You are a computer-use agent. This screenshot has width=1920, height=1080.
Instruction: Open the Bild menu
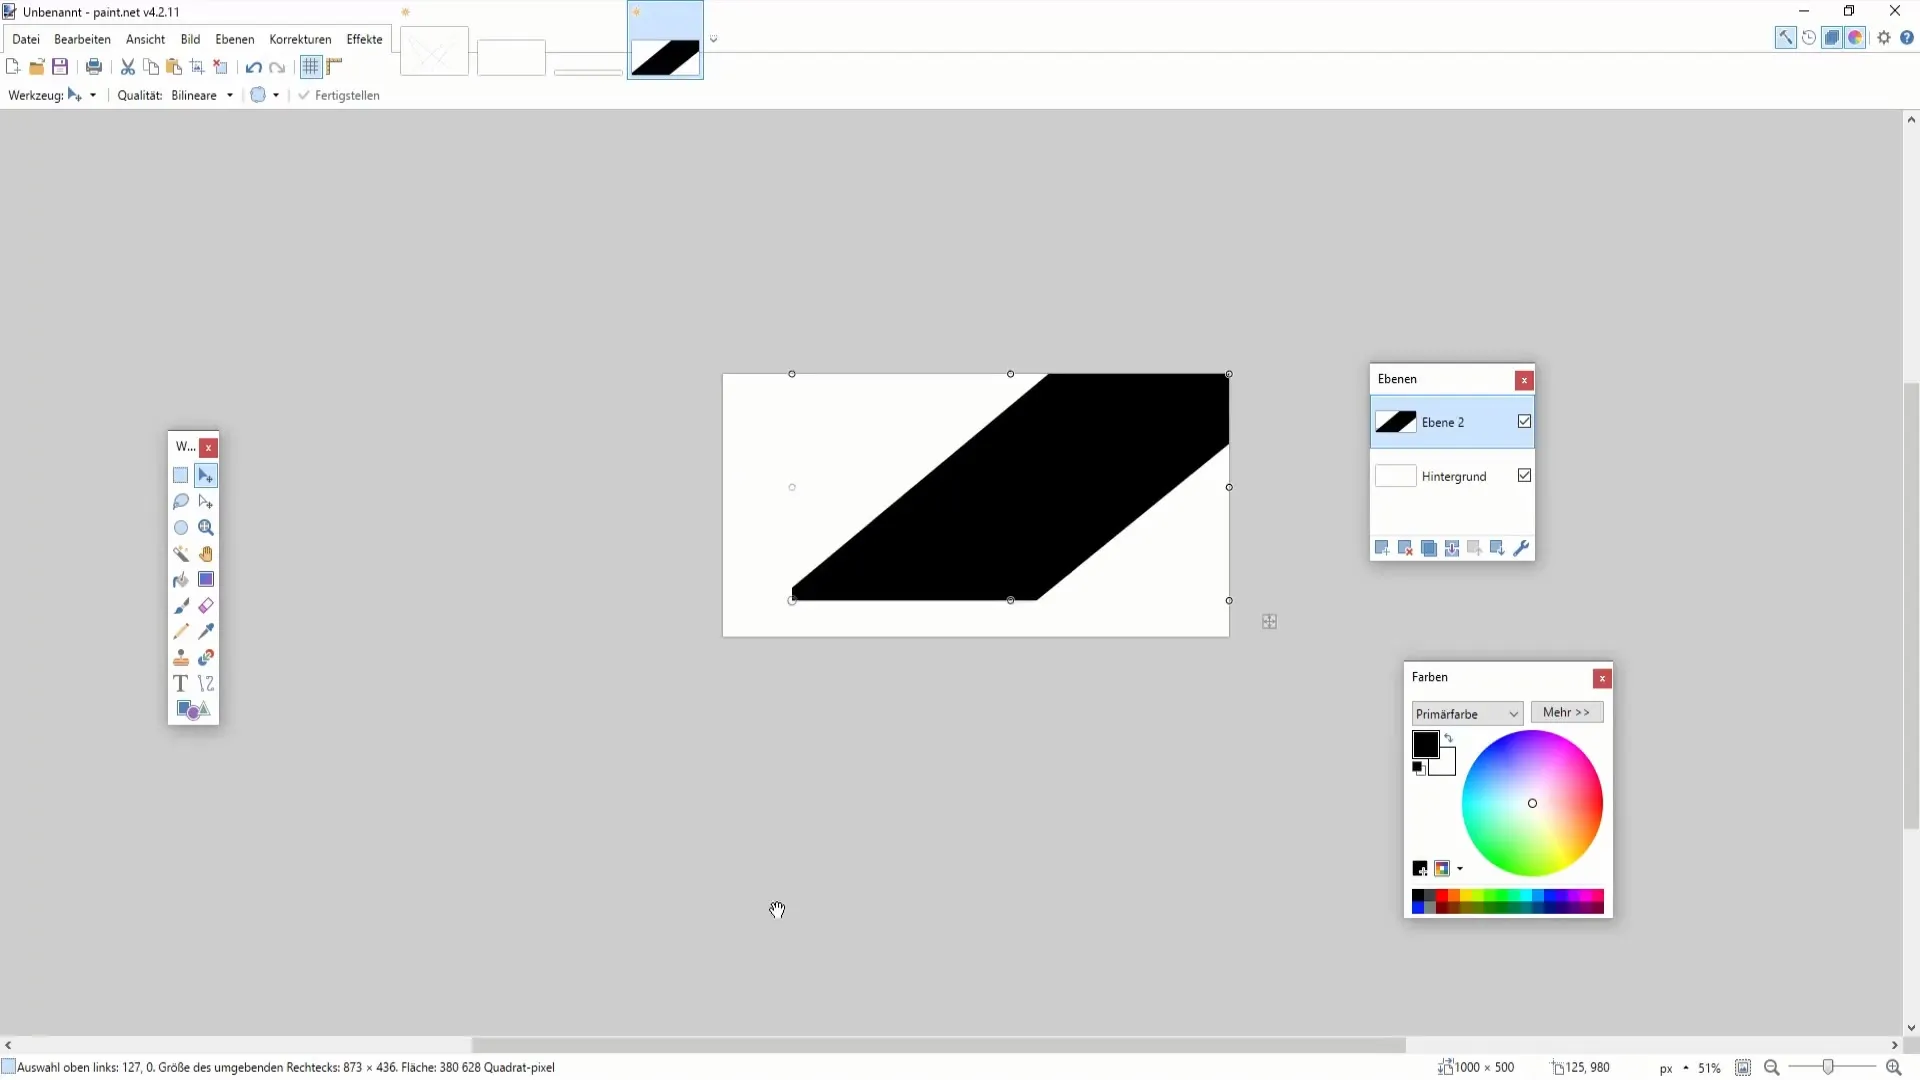click(190, 39)
